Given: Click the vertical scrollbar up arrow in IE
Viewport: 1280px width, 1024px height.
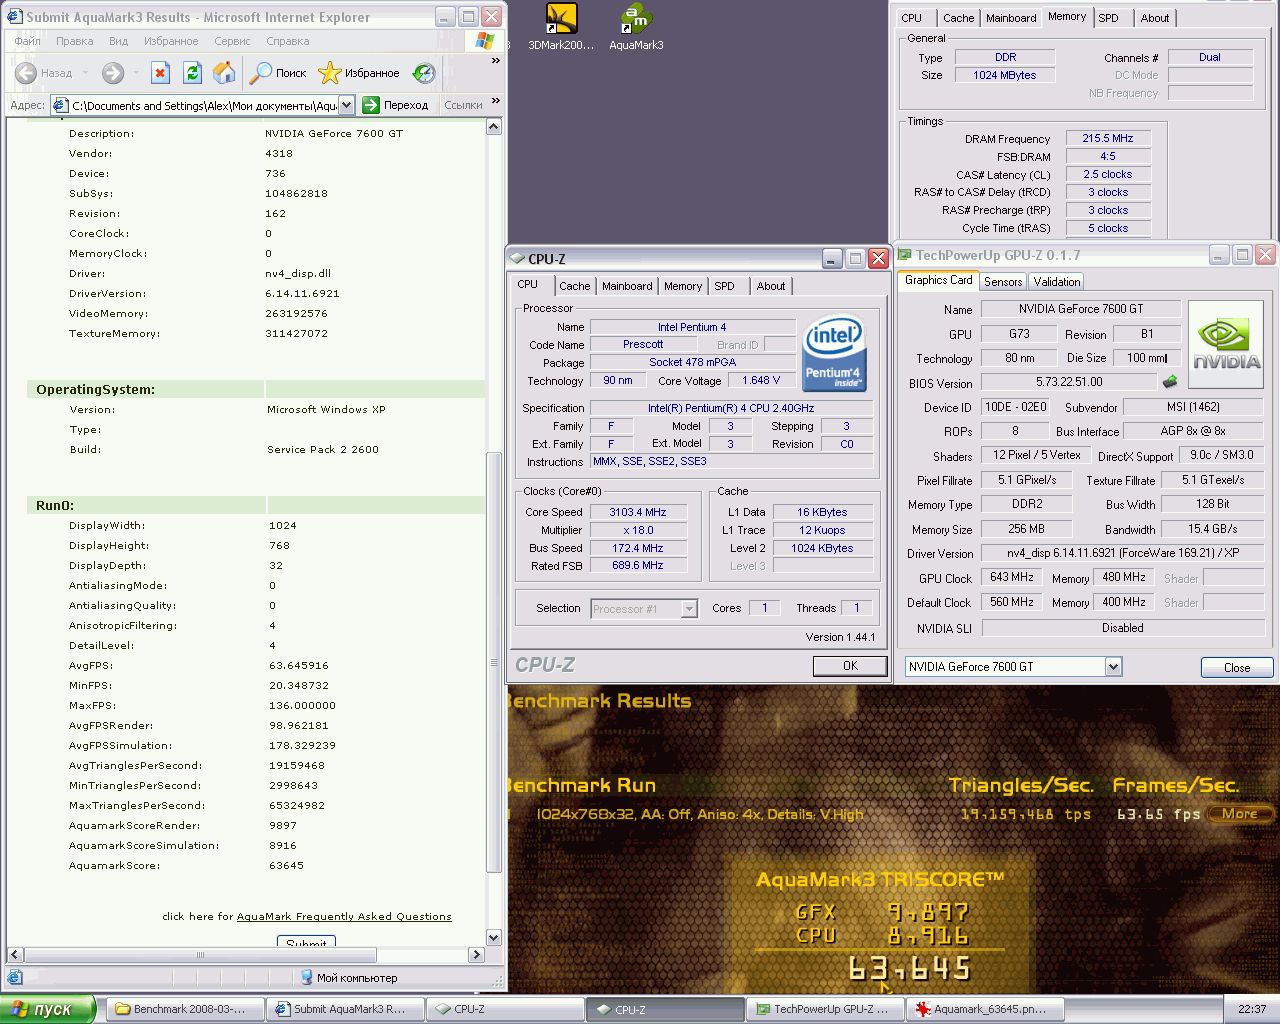Looking at the screenshot, I should [493, 127].
